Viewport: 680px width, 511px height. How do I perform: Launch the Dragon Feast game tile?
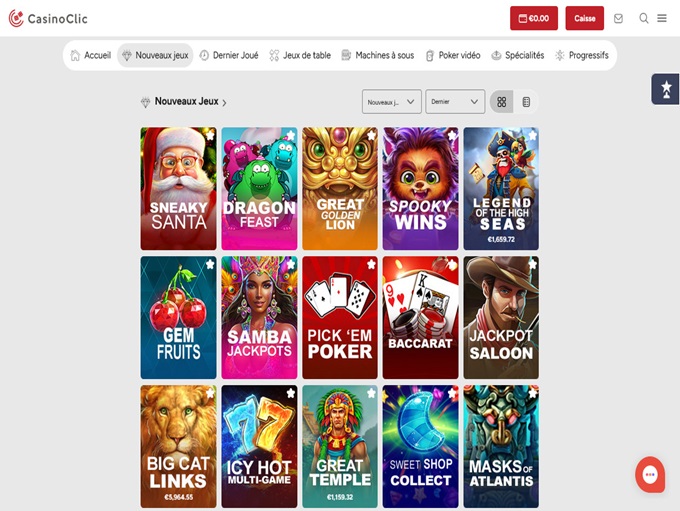click(259, 189)
